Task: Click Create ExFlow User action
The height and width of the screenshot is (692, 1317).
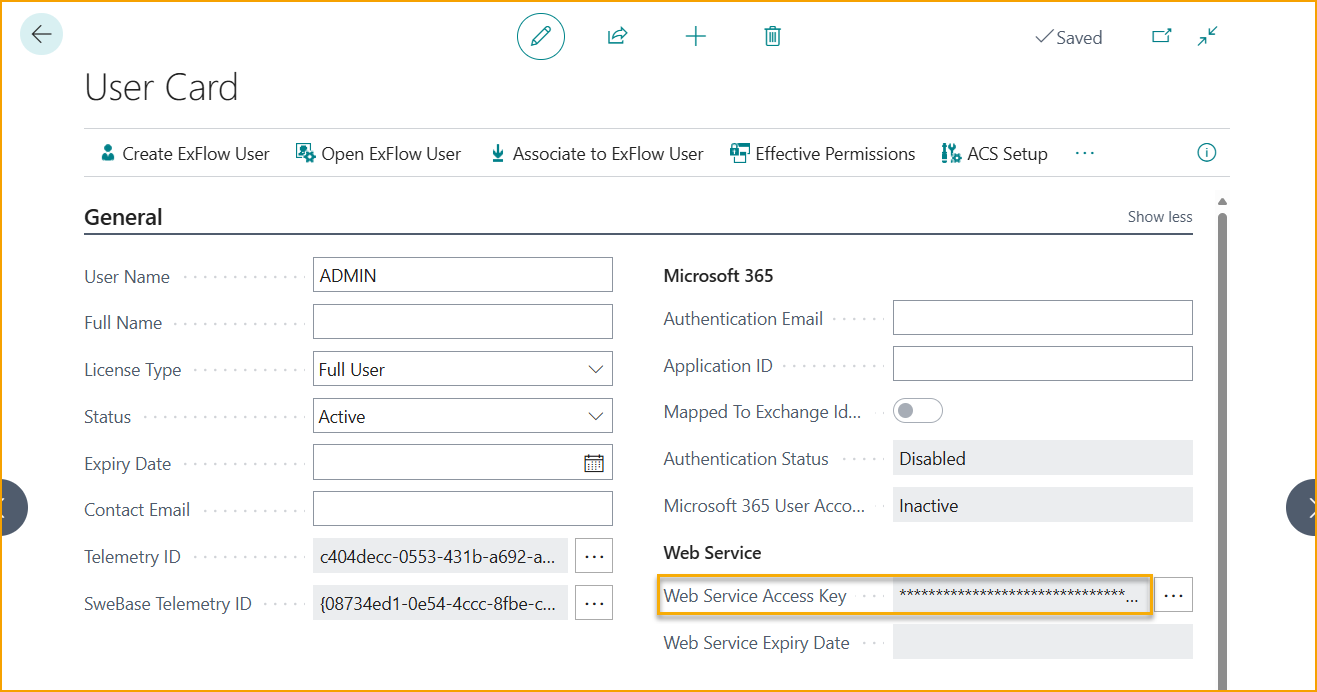Action: click(x=185, y=154)
